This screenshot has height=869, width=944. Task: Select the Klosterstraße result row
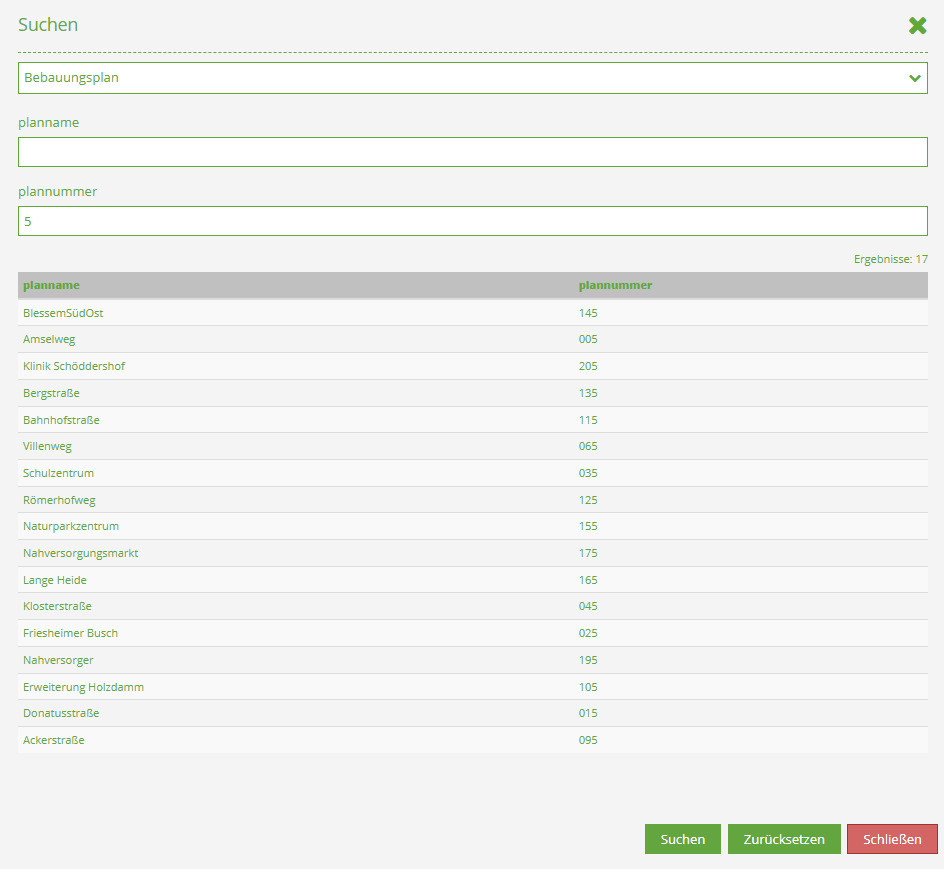[473, 606]
